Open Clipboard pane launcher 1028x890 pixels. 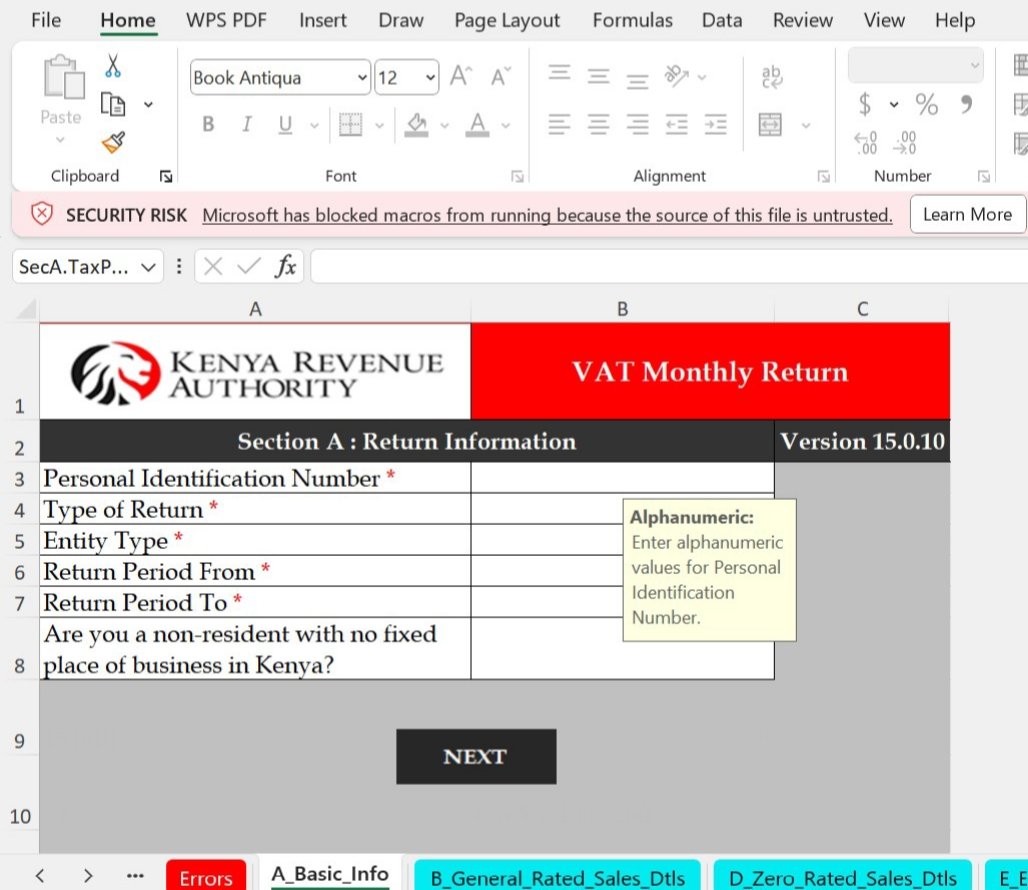point(166,176)
